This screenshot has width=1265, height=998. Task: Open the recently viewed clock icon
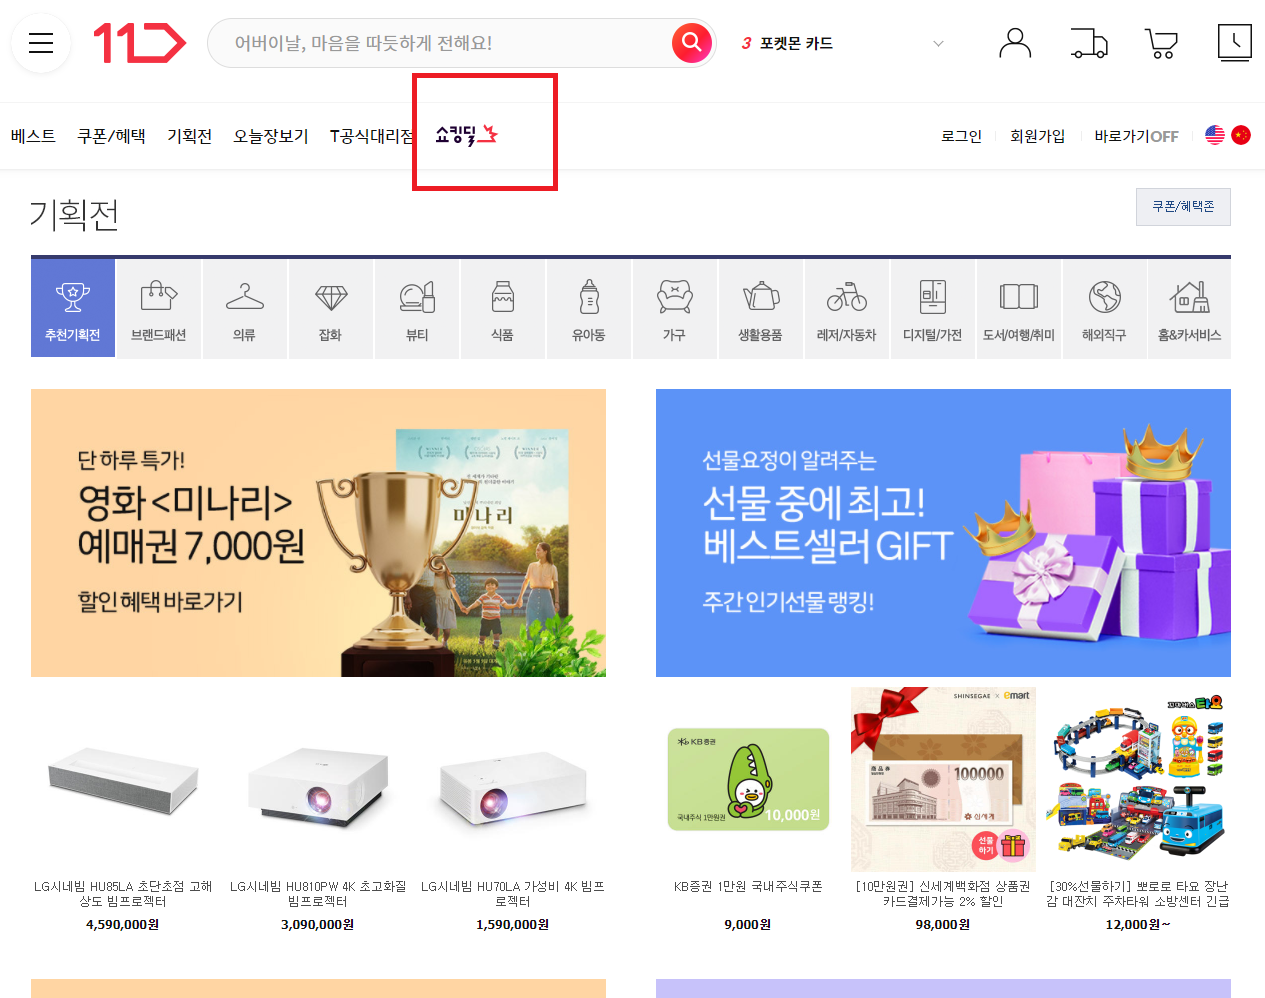[x=1235, y=43]
